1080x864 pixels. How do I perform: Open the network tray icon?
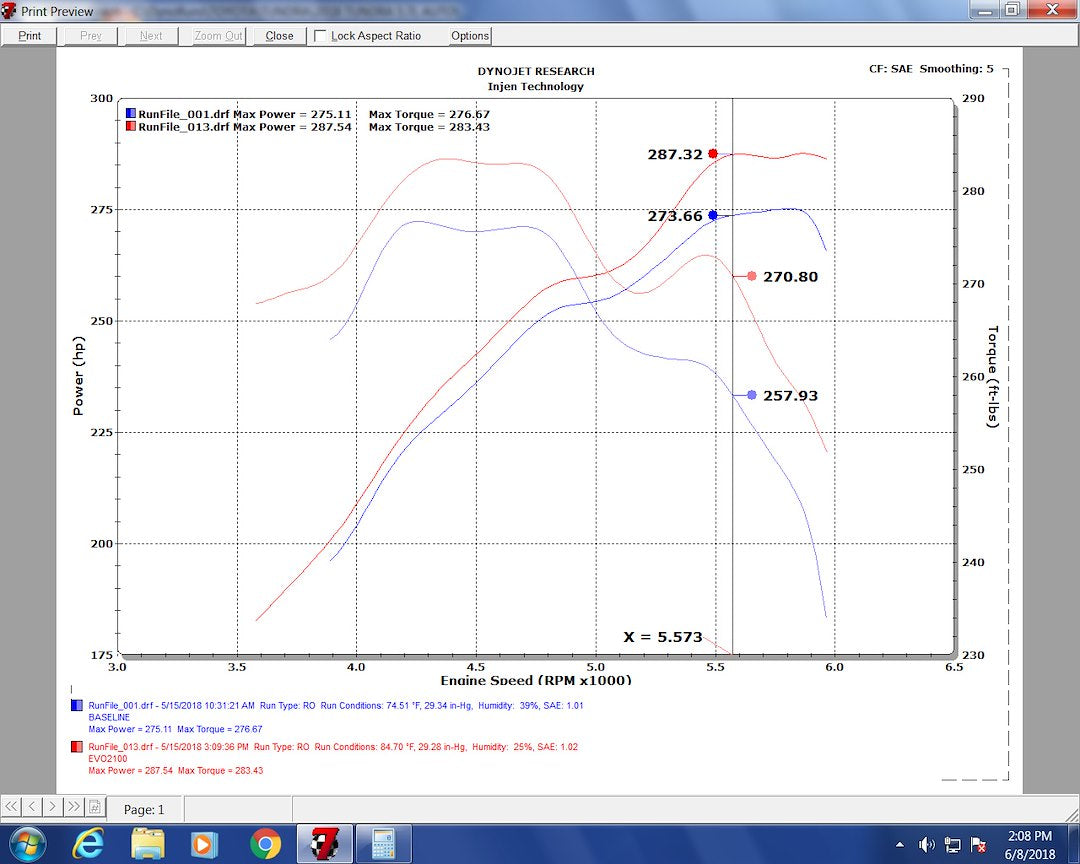click(953, 844)
